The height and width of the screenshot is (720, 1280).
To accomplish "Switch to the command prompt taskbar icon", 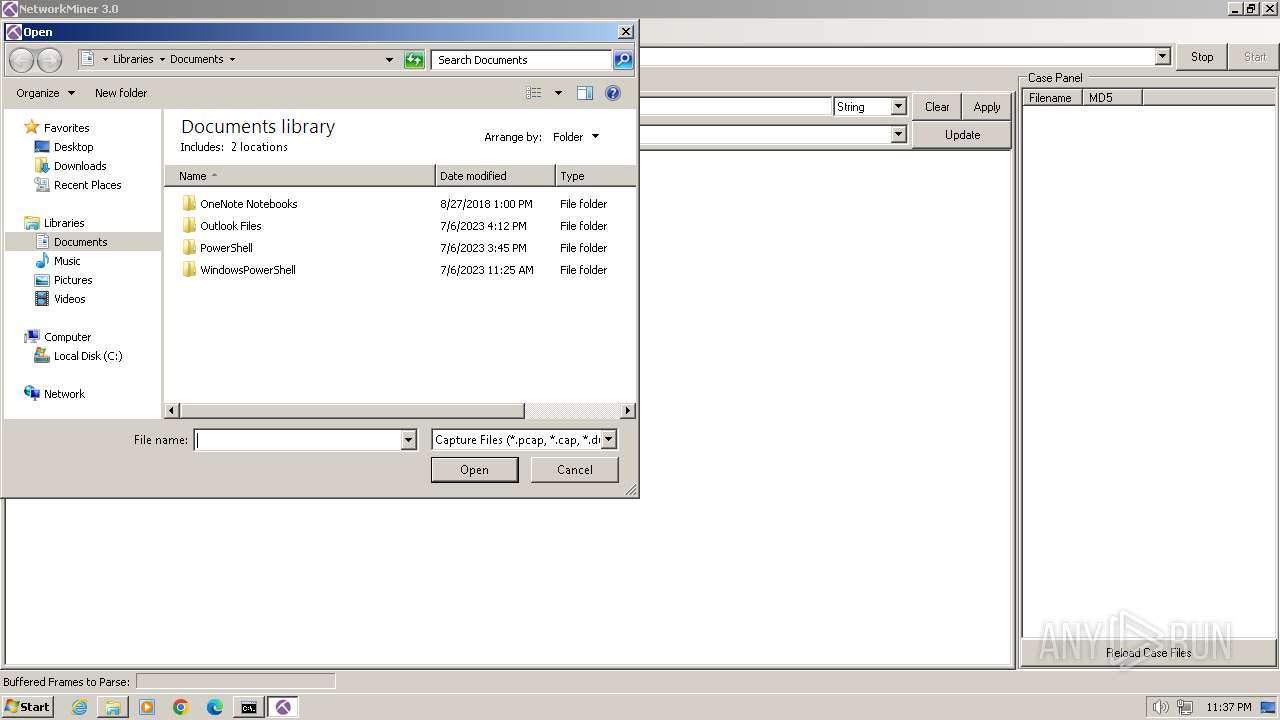I will 249,707.
